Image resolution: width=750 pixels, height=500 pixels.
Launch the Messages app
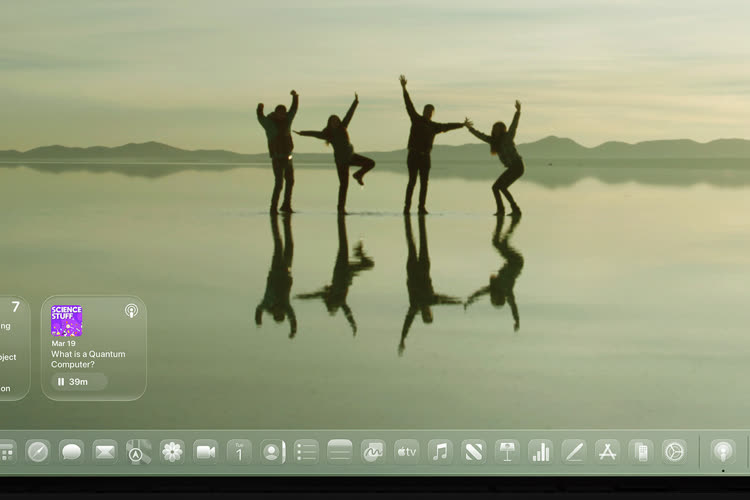[x=71, y=452]
